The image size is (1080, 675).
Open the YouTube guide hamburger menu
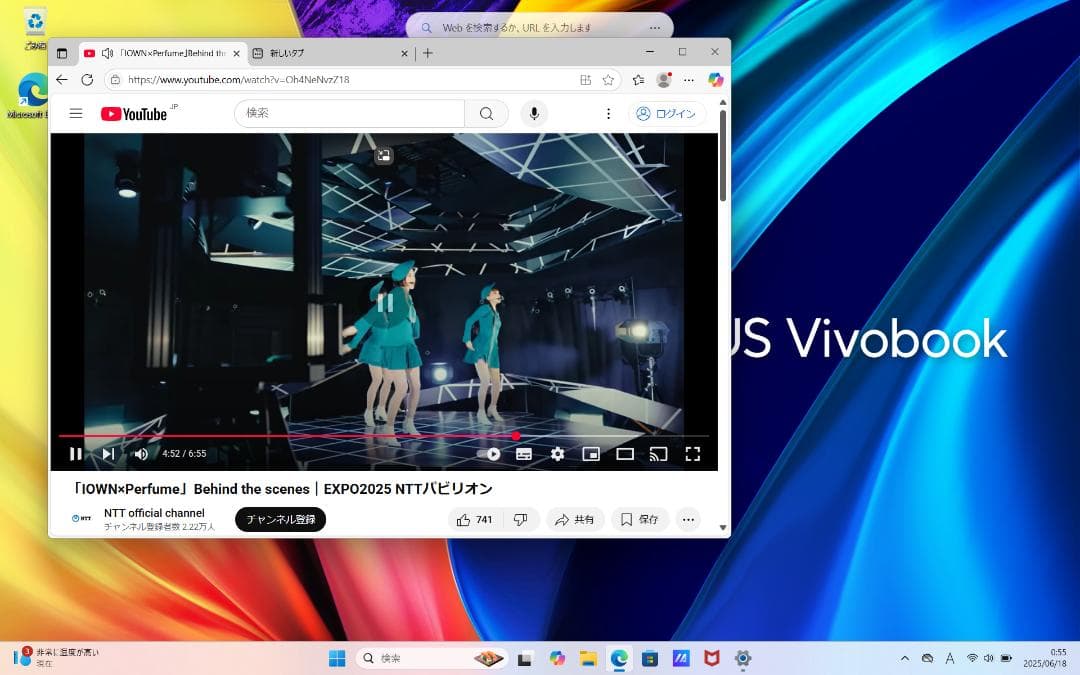(x=75, y=113)
